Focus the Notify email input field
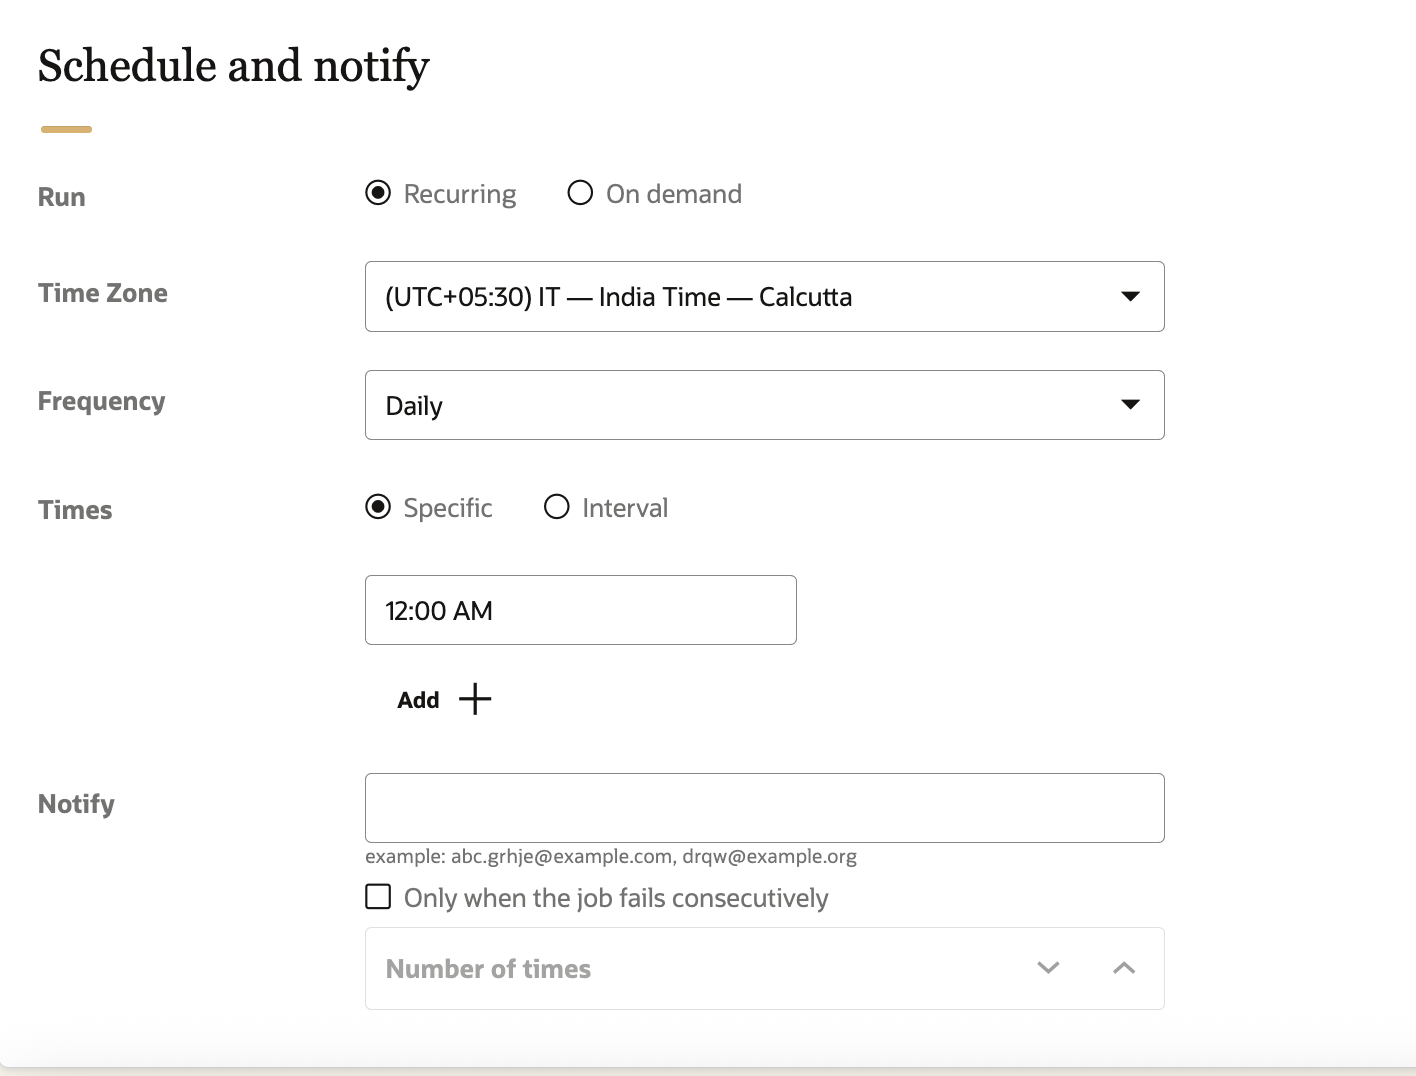The width and height of the screenshot is (1416, 1076). coord(765,808)
